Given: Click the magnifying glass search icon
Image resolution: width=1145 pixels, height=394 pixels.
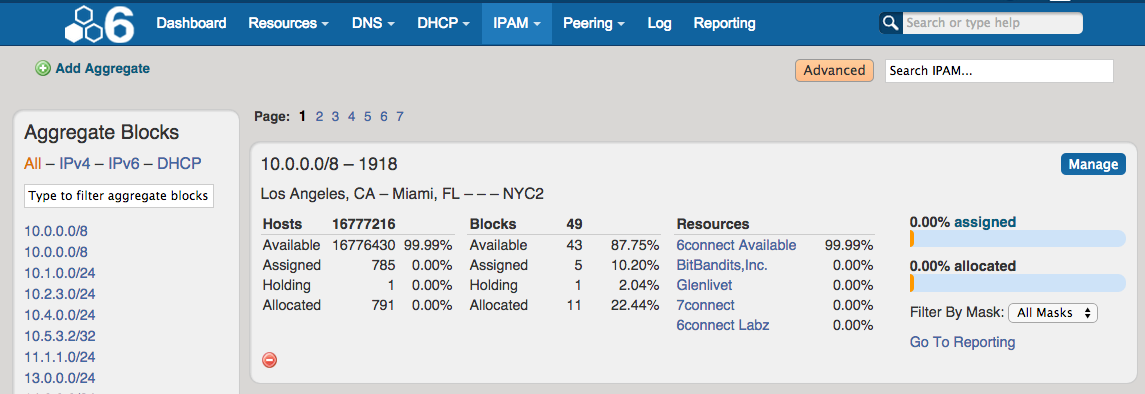Looking at the screenshot, I should click(890, 23).
